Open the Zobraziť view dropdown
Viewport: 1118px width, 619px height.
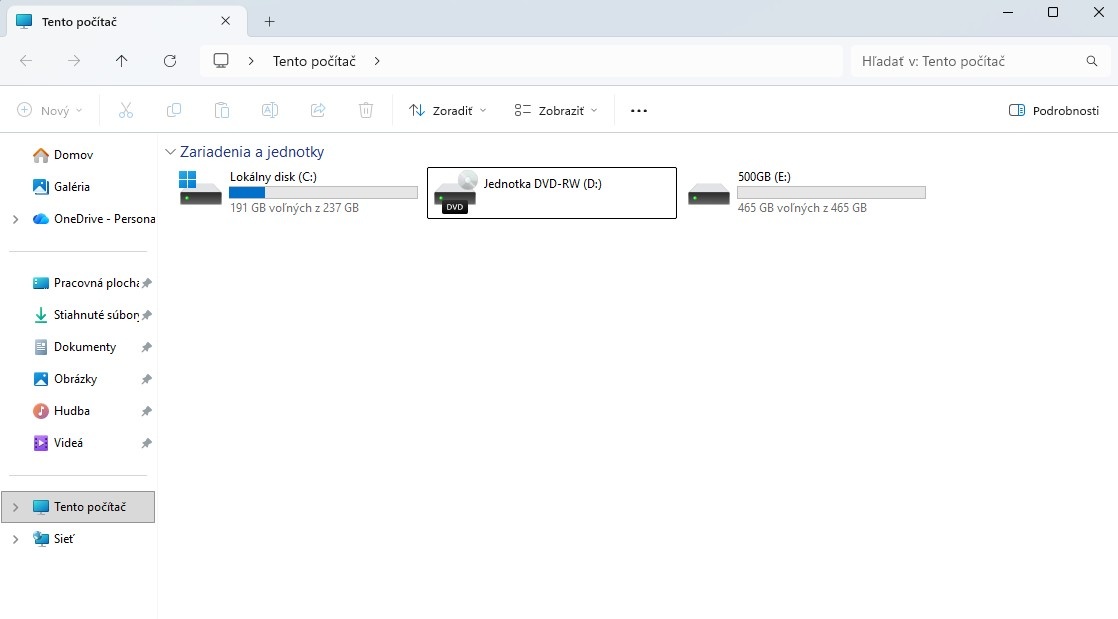pyautogui.click(x=555, y=111)
